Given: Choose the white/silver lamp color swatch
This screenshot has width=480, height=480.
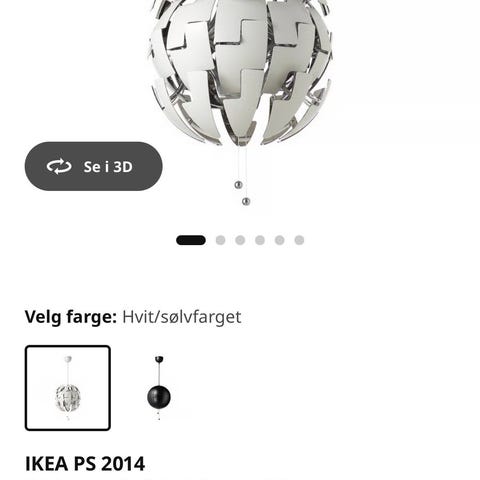Looking at the screenshot, I should pyautogui.click(x=68, y=388).
